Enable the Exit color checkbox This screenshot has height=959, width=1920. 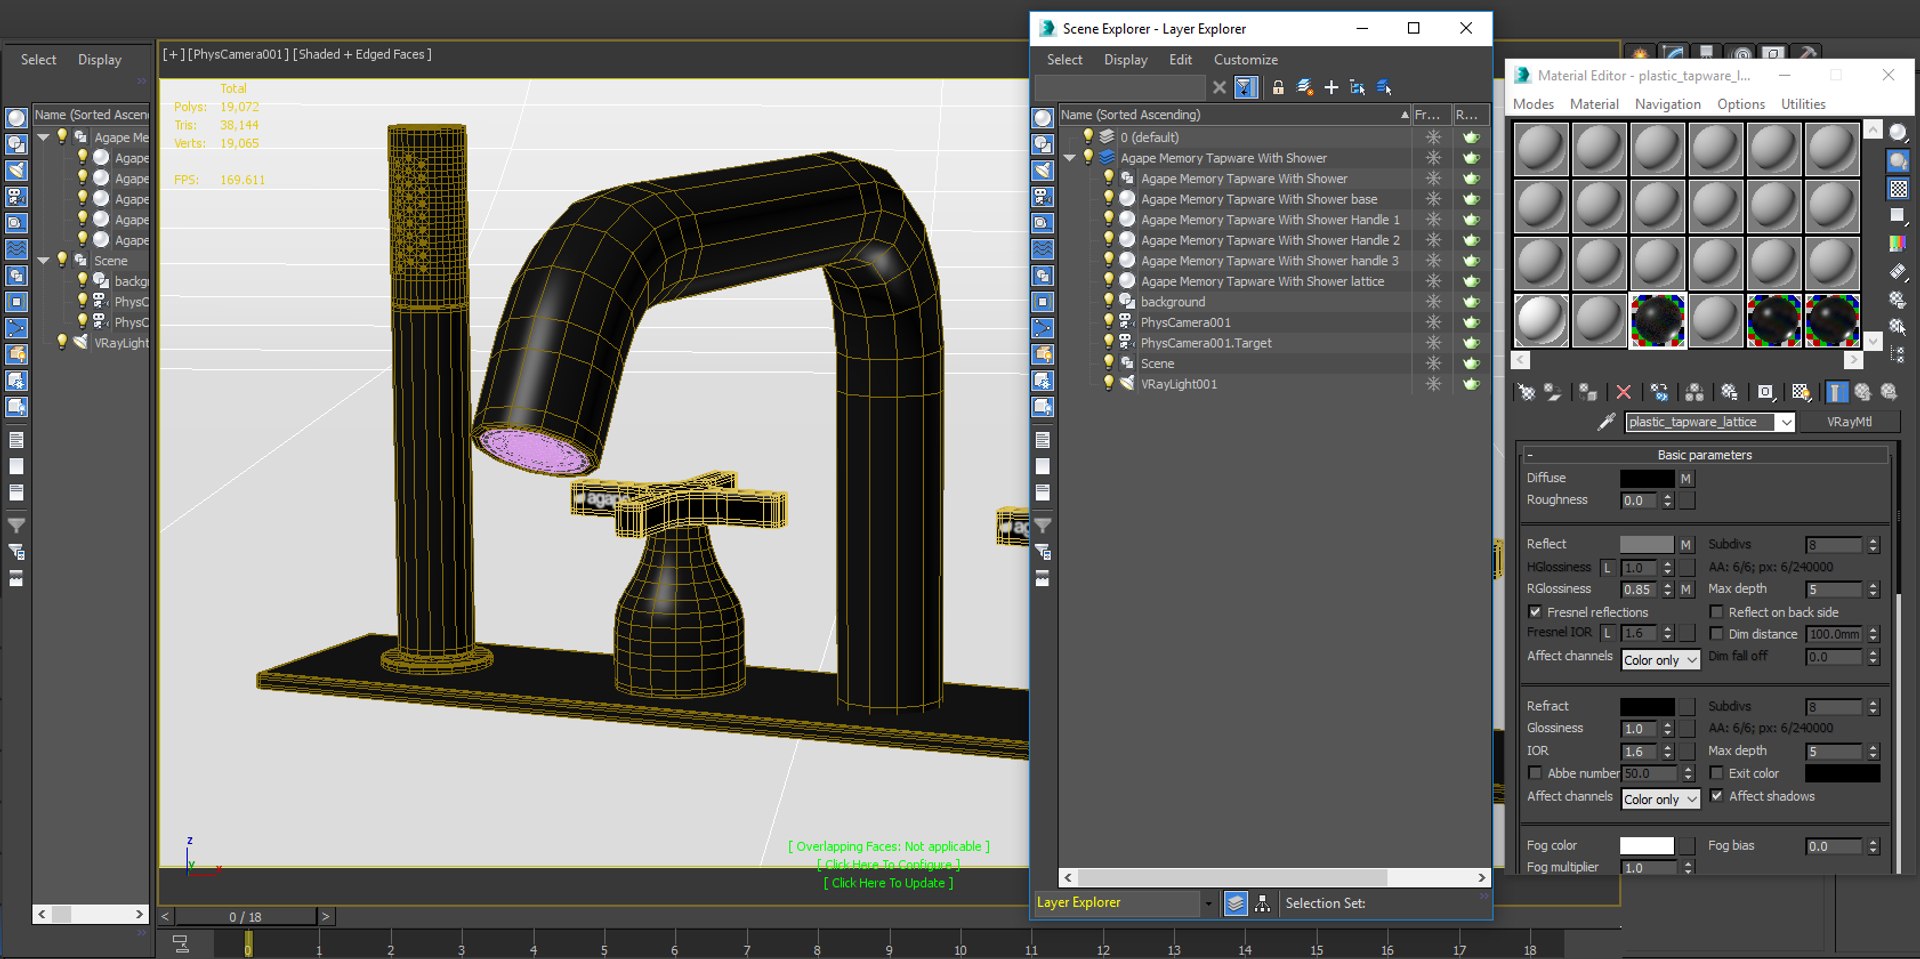pyautogui.click(x=1716, y=773)
